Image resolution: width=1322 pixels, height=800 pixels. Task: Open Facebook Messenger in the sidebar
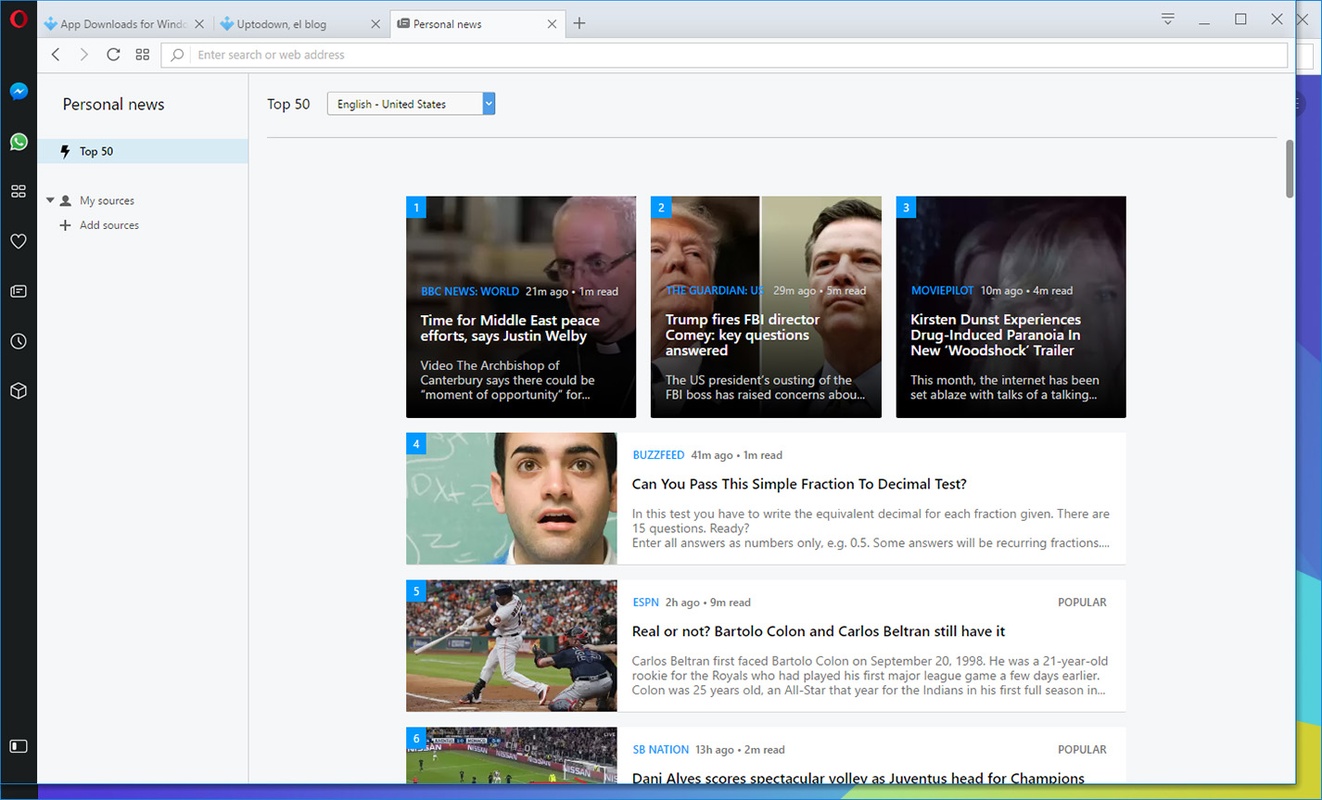pos(18,91)
